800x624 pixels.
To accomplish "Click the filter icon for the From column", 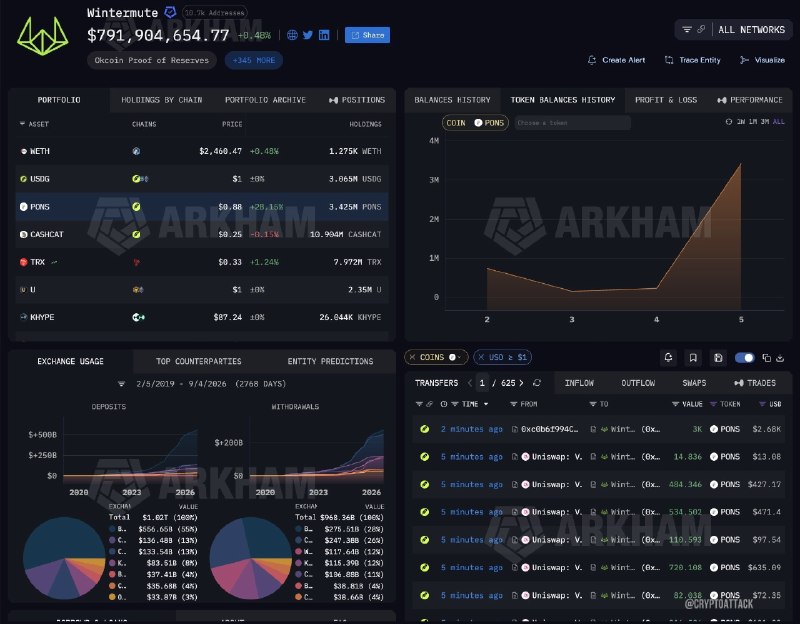I will pyautogui.click(x=513, y=404).
